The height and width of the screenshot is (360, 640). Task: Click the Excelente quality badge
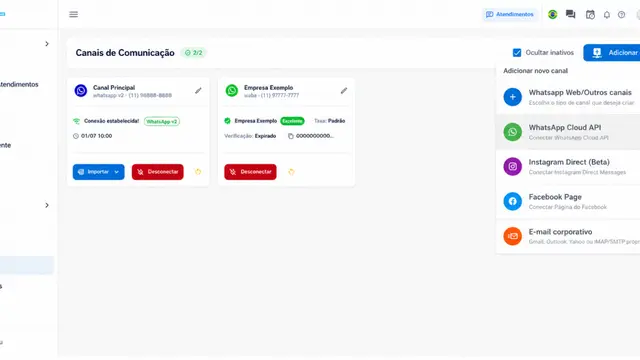(x=292, y=121)
